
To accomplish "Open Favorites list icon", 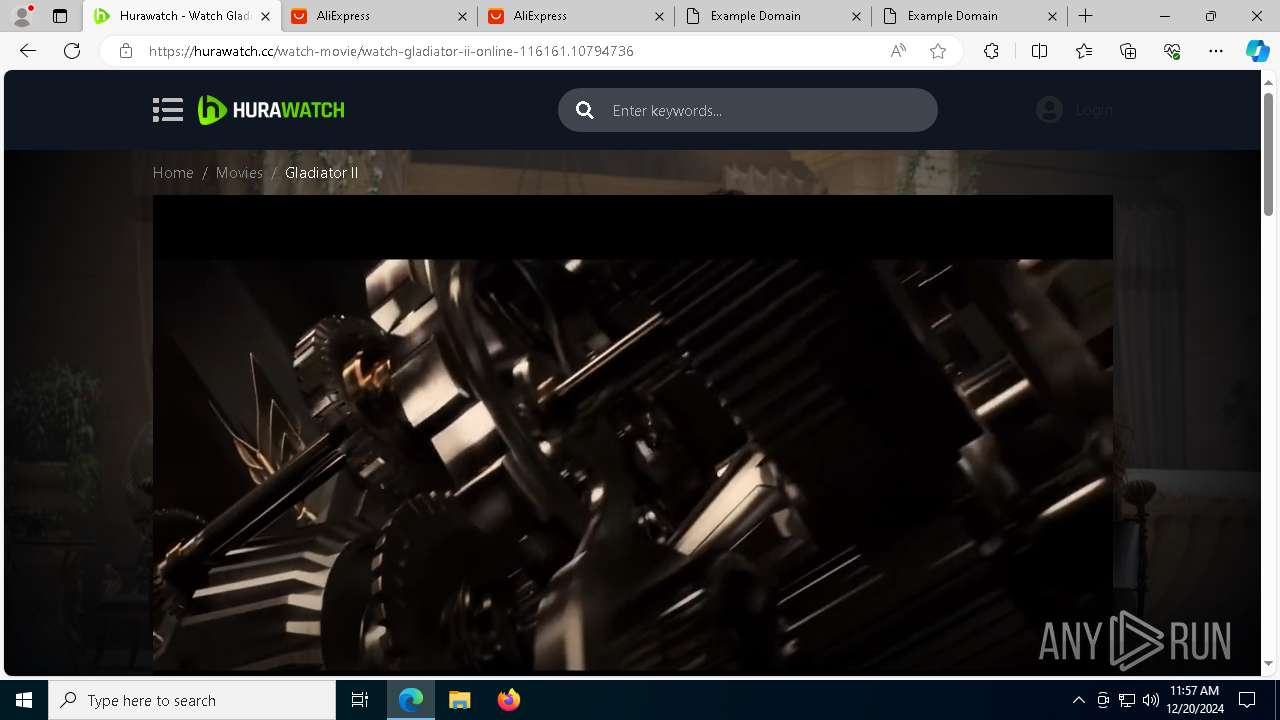I will click(x=1084, y=51).
